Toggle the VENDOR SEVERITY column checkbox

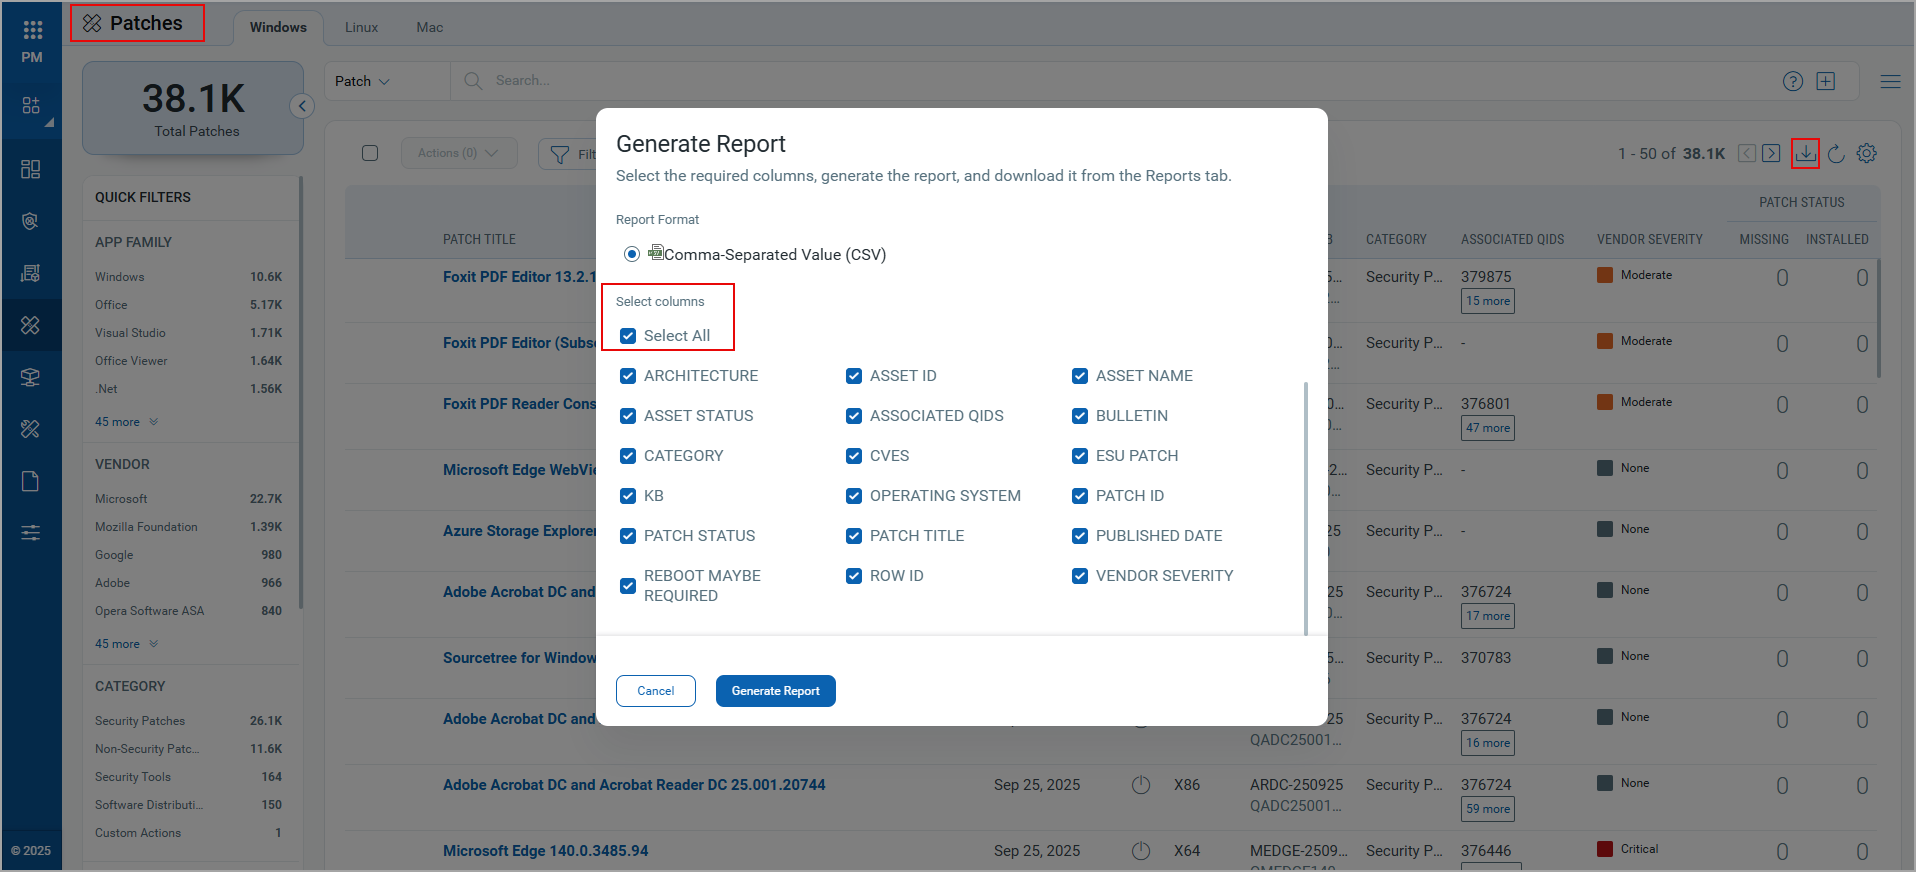(x=1080, y=576)
